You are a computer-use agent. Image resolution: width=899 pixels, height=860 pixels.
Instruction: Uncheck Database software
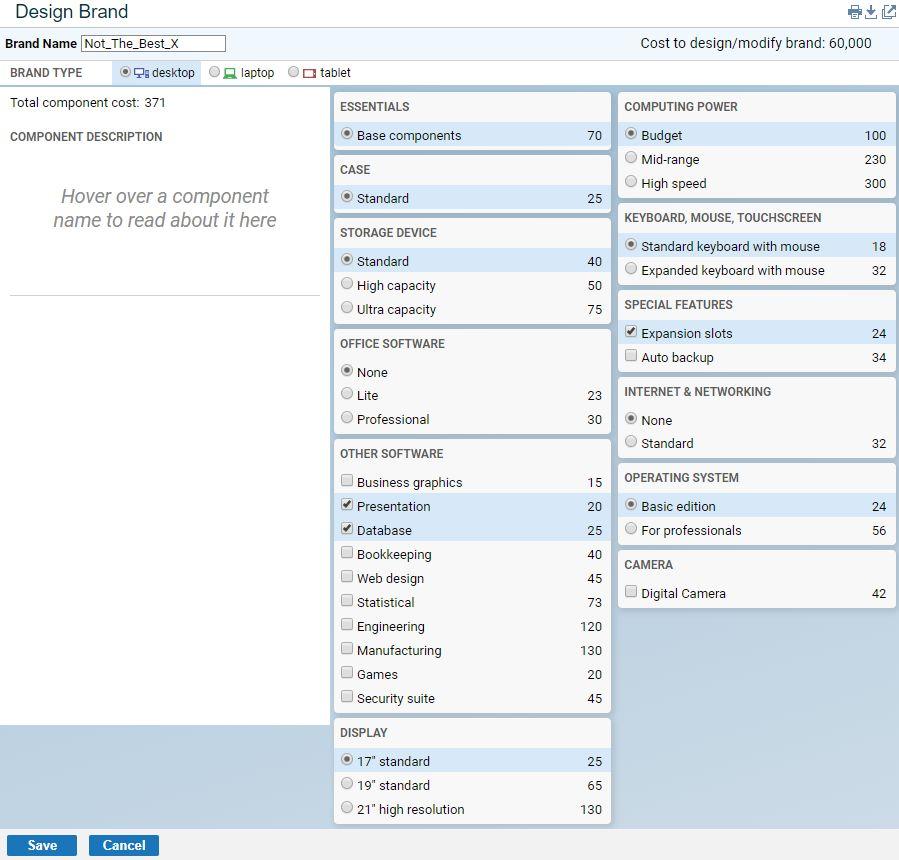(346, 529)
